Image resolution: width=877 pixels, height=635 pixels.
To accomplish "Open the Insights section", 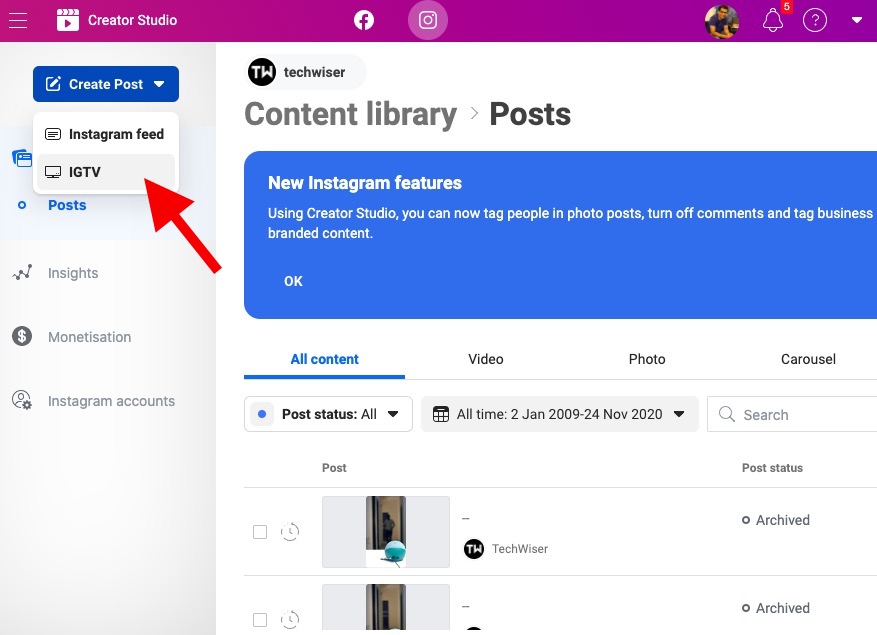I will (73, 273).
